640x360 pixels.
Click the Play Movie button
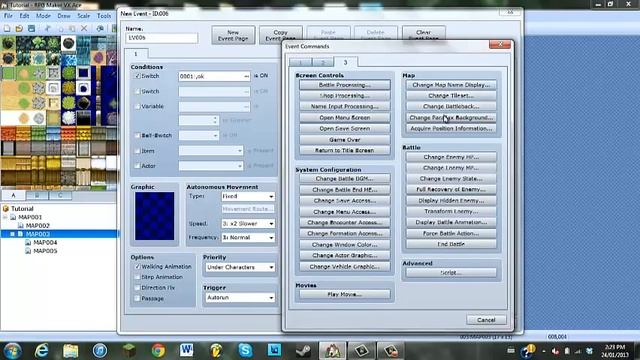point(344,294)
